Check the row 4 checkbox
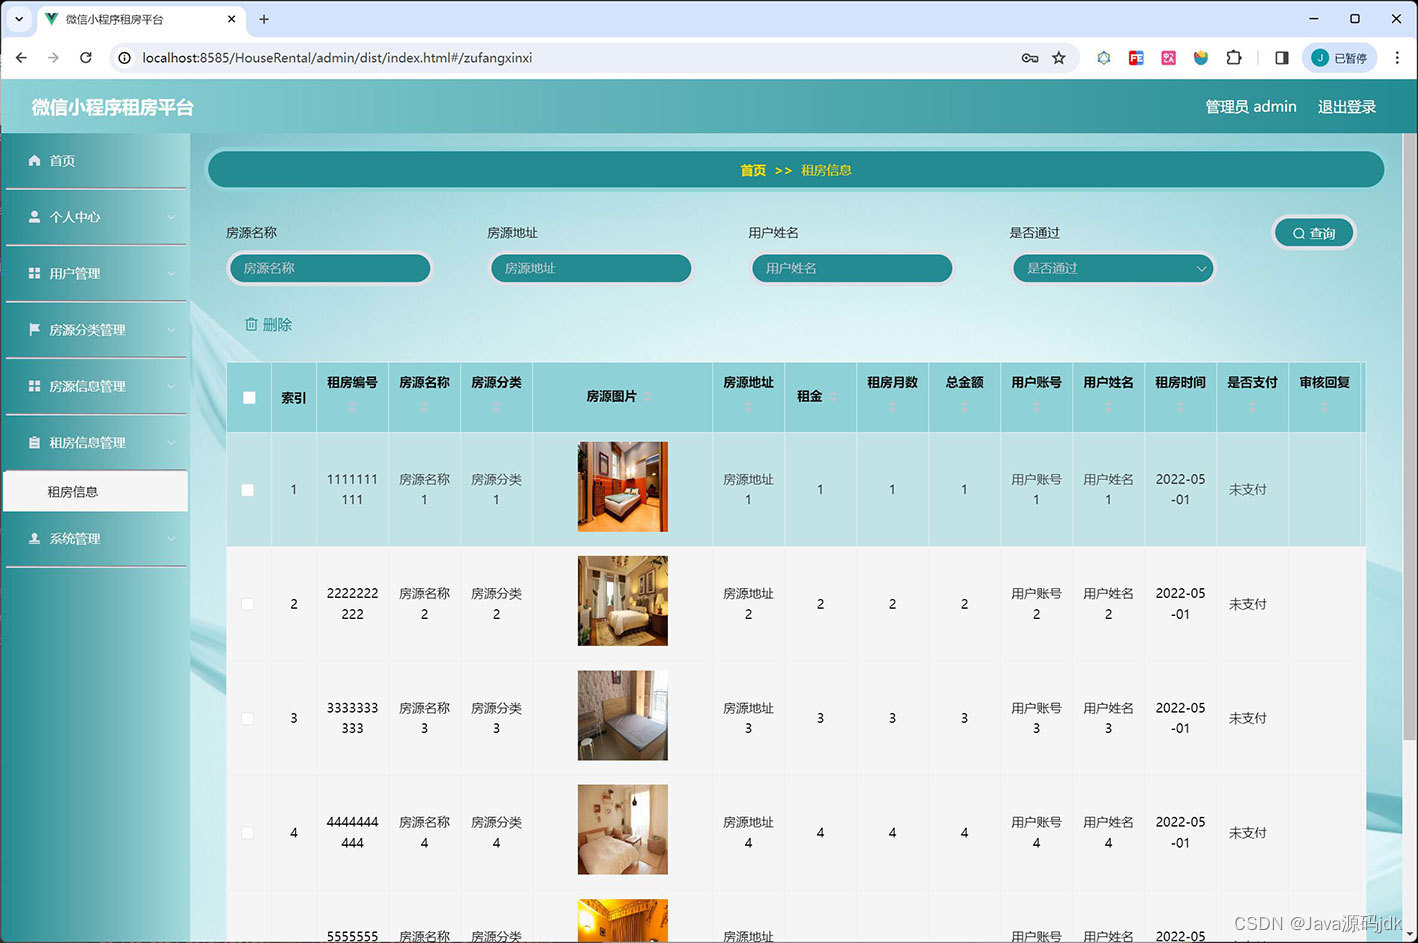 [248, 833]
